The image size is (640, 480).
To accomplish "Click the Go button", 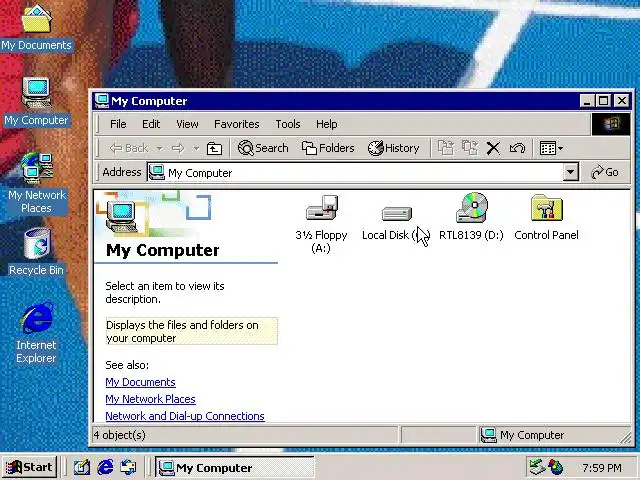I will pyautogui.click(x=605, y=172).
